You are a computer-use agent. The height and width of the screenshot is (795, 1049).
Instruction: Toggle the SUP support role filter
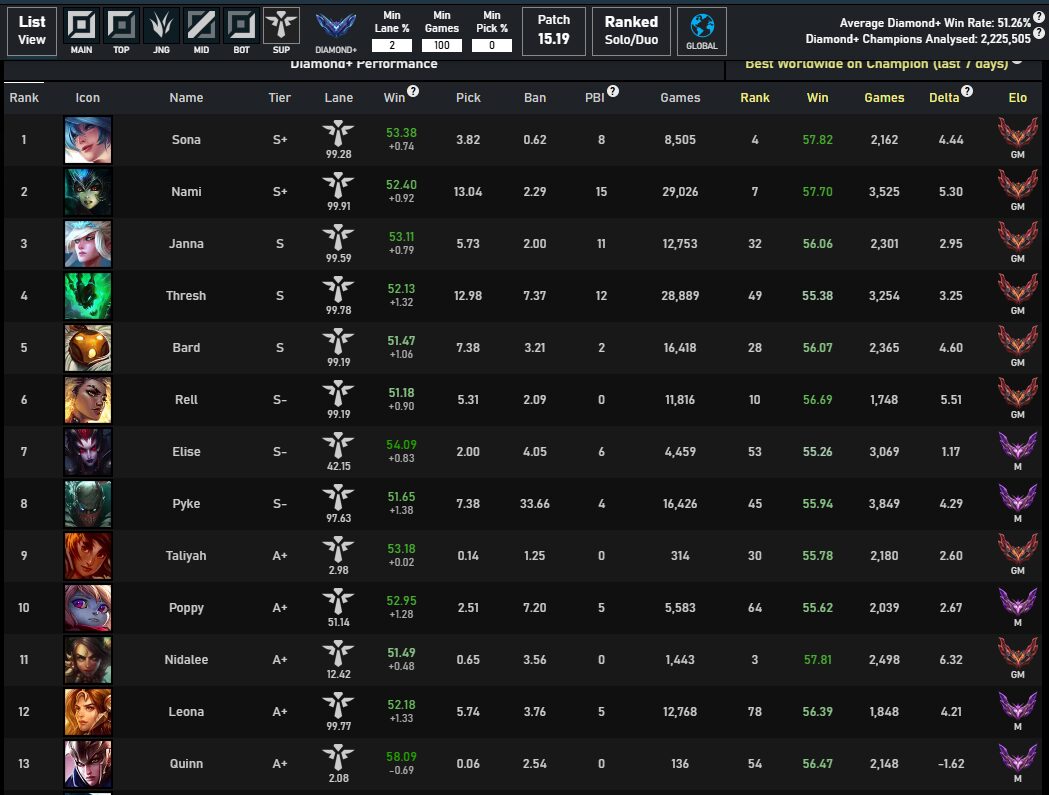pos(281,26)
